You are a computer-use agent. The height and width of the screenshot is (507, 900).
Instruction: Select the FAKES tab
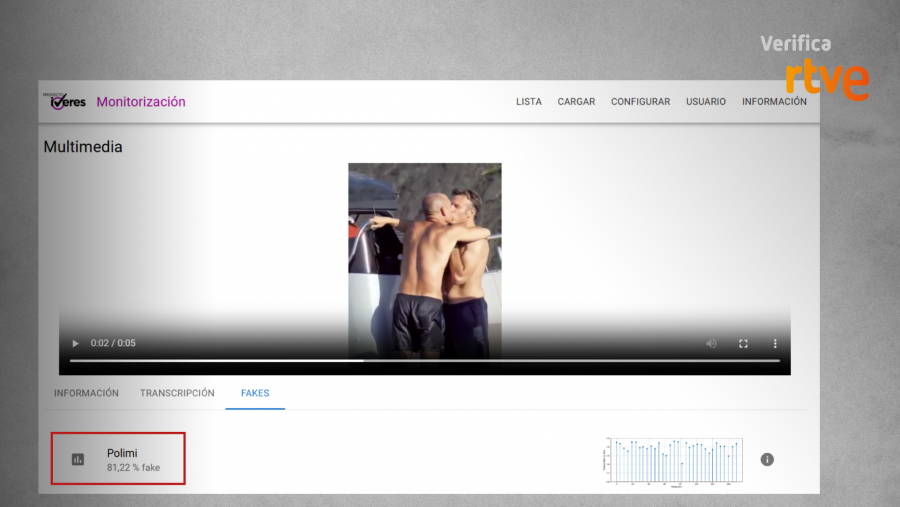[255, 393]
